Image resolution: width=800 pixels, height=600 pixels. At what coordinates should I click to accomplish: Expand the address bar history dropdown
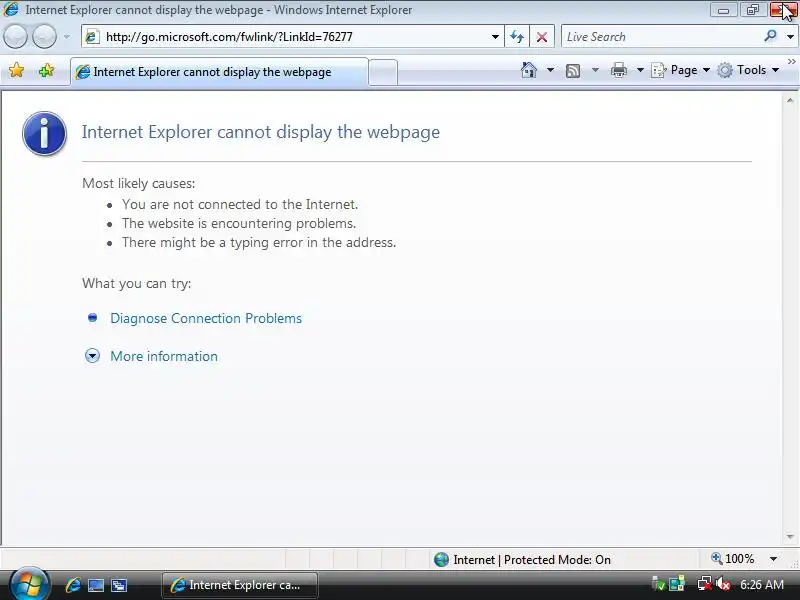pyautogui.click(x=495, y=37)
